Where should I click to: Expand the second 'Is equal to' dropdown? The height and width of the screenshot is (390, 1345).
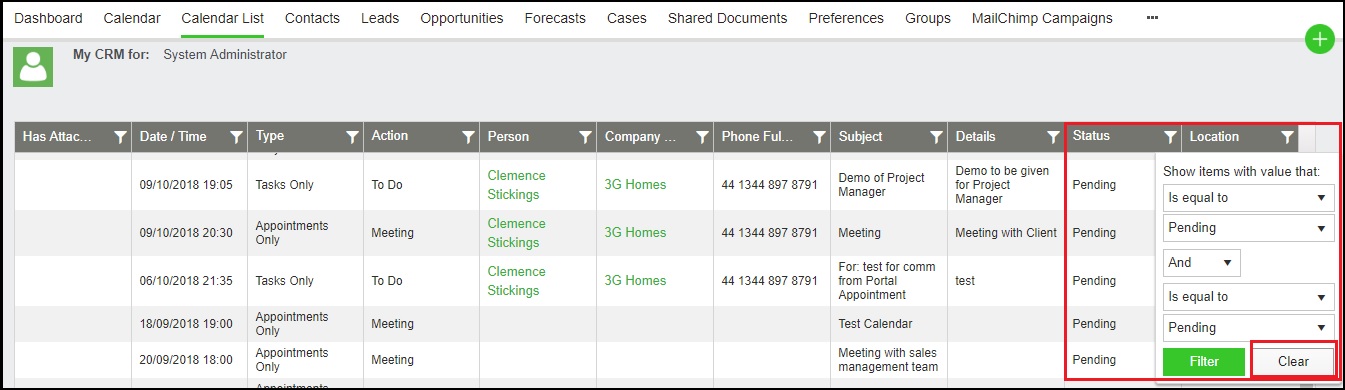click(1249, 297)
